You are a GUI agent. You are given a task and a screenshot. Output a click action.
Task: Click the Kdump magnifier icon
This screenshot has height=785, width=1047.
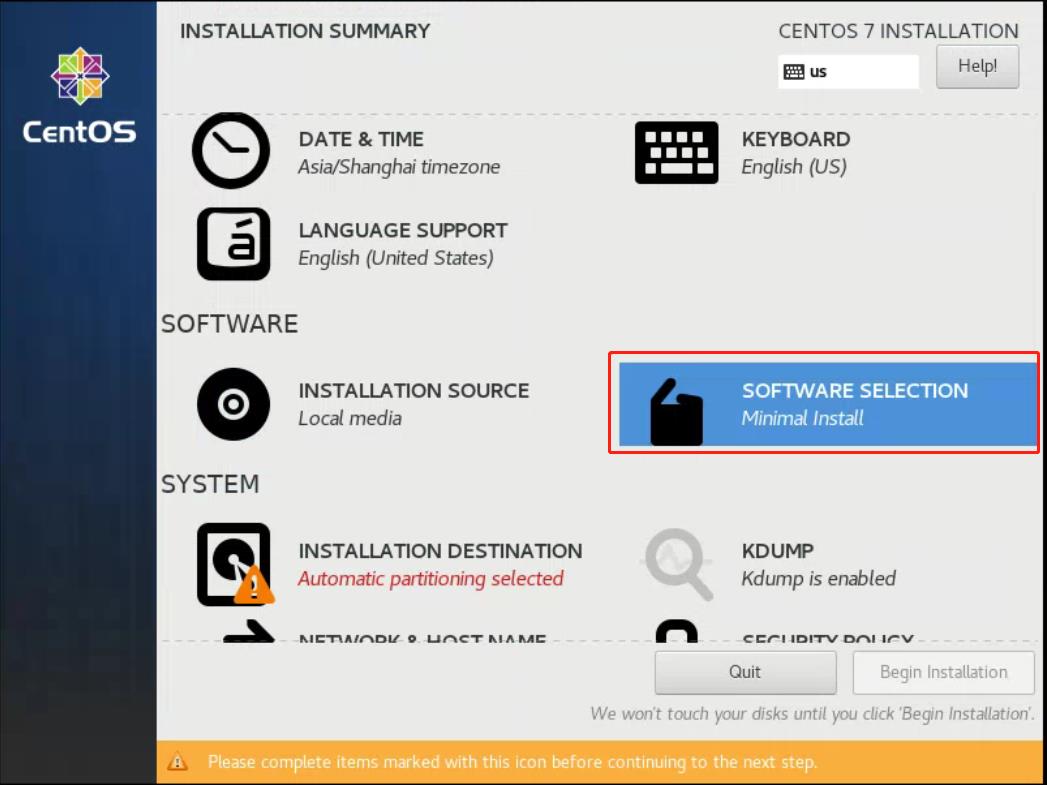[677, 564]
